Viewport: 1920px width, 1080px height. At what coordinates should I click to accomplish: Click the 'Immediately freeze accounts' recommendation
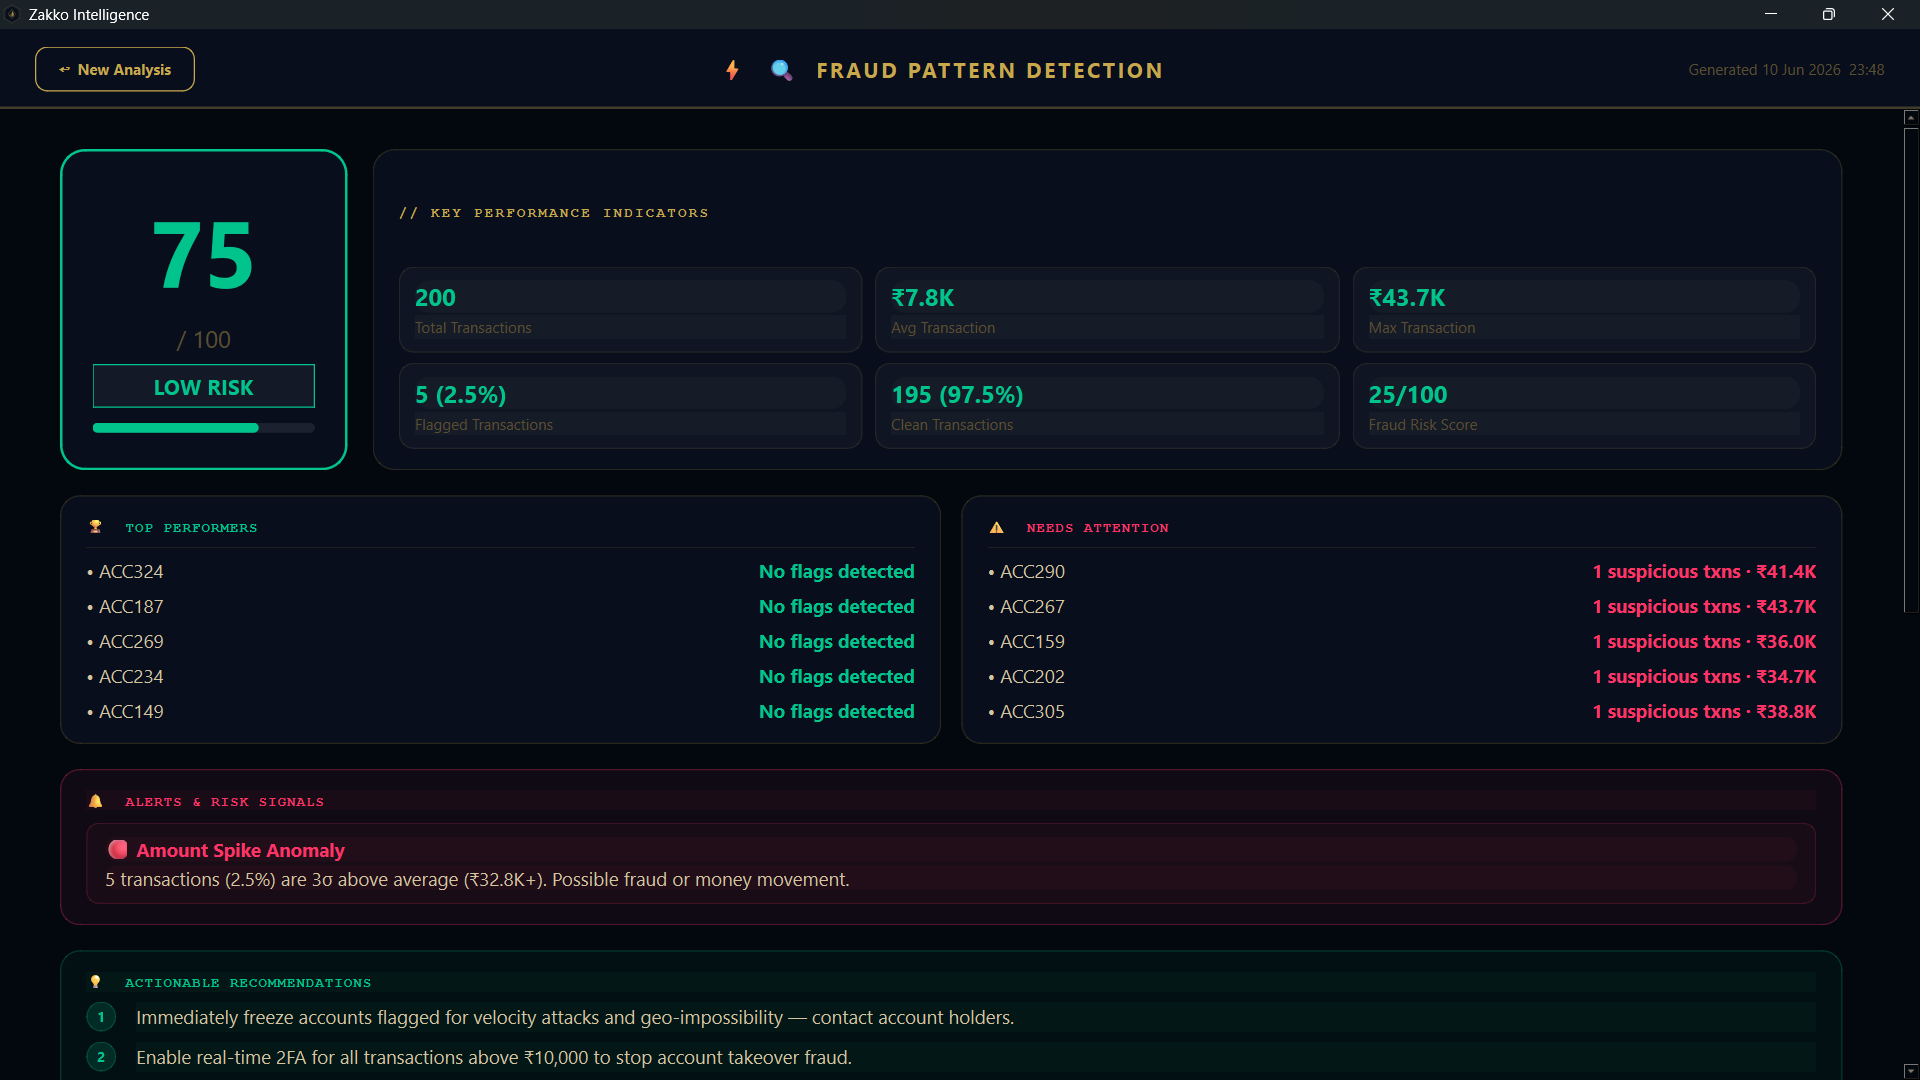pyautogui.click(x=575, y=1018)
